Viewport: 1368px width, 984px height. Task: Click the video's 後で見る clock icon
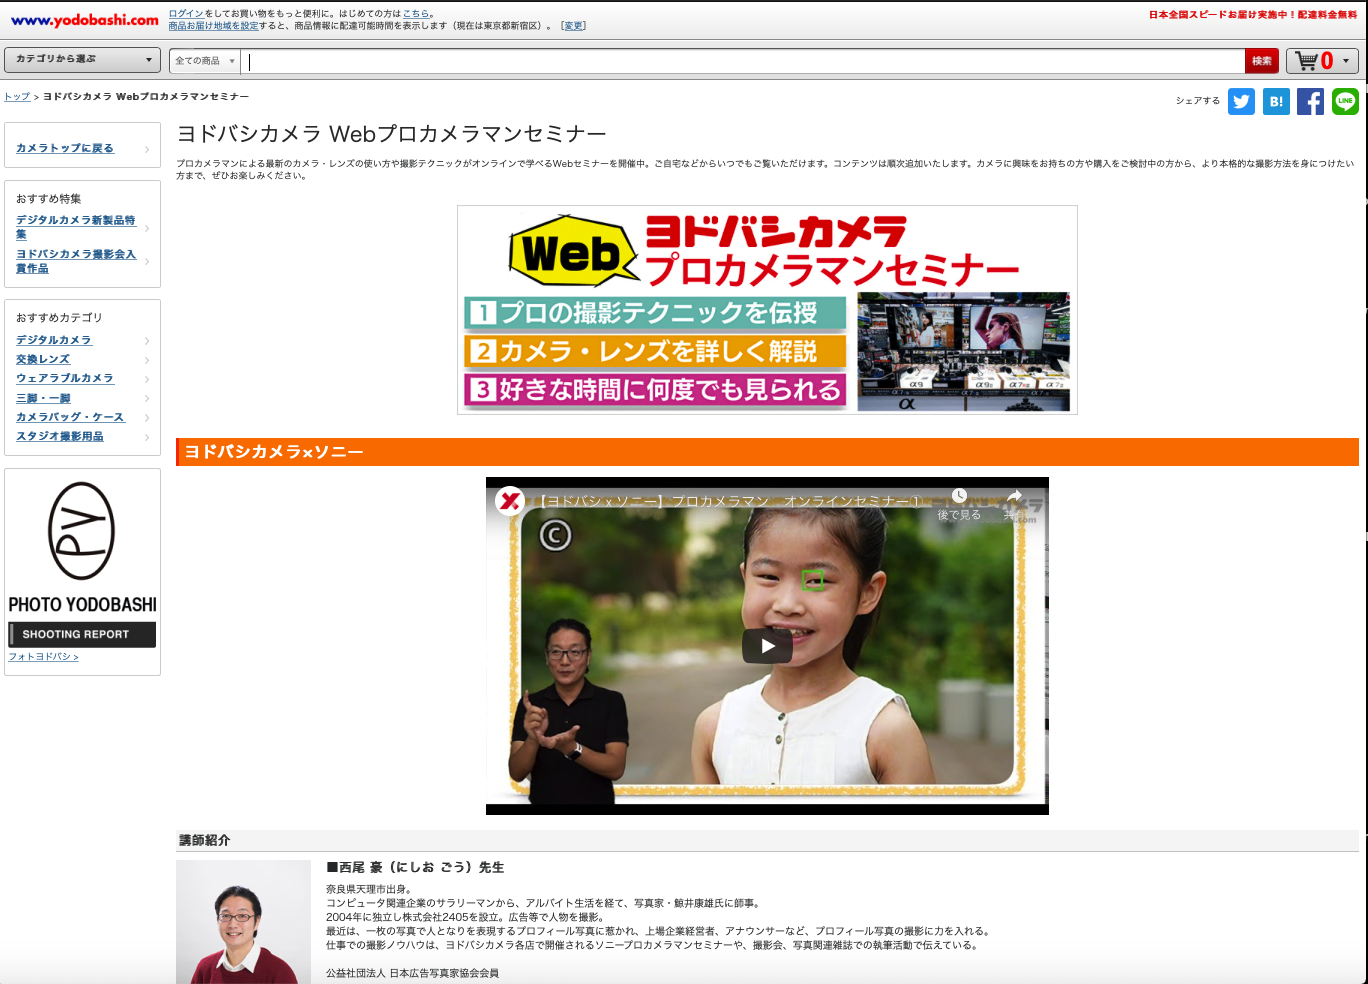(959, 496)
